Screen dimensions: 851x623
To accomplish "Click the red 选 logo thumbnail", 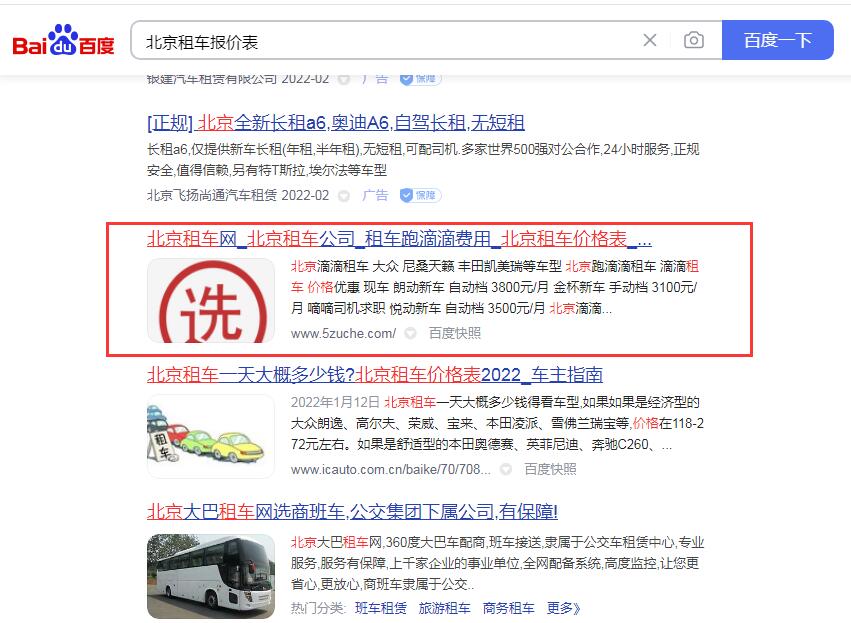I will click(211, 301).
